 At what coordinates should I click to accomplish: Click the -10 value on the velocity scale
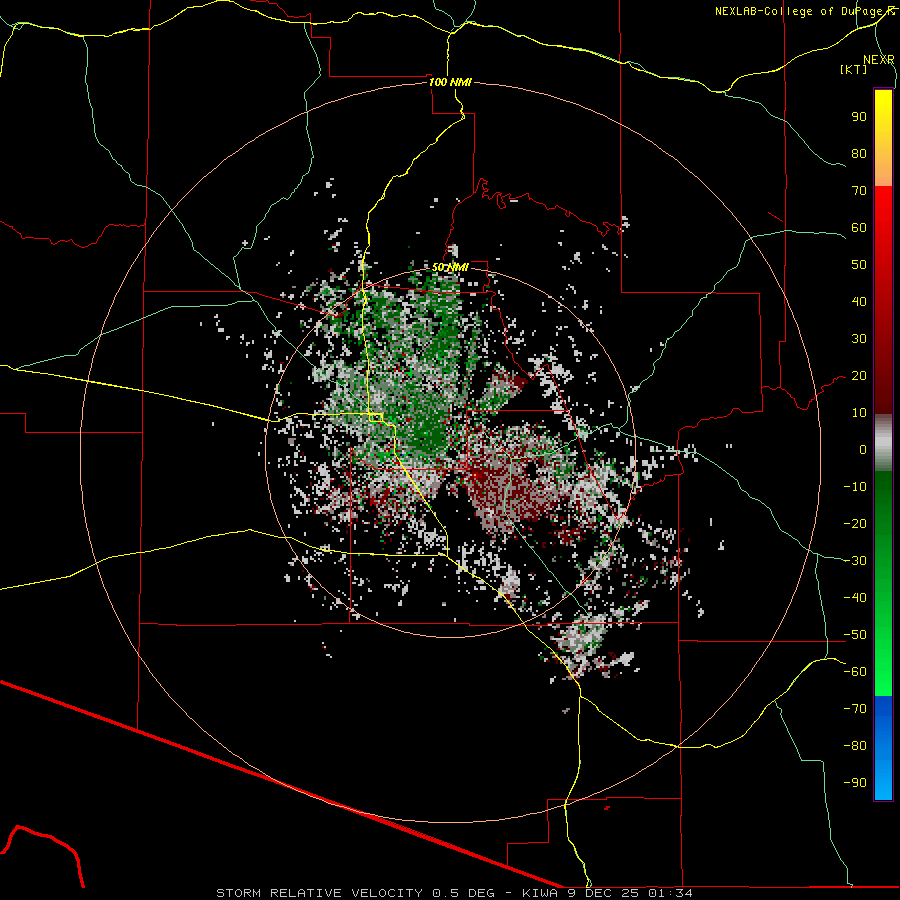tap(855, 487)
